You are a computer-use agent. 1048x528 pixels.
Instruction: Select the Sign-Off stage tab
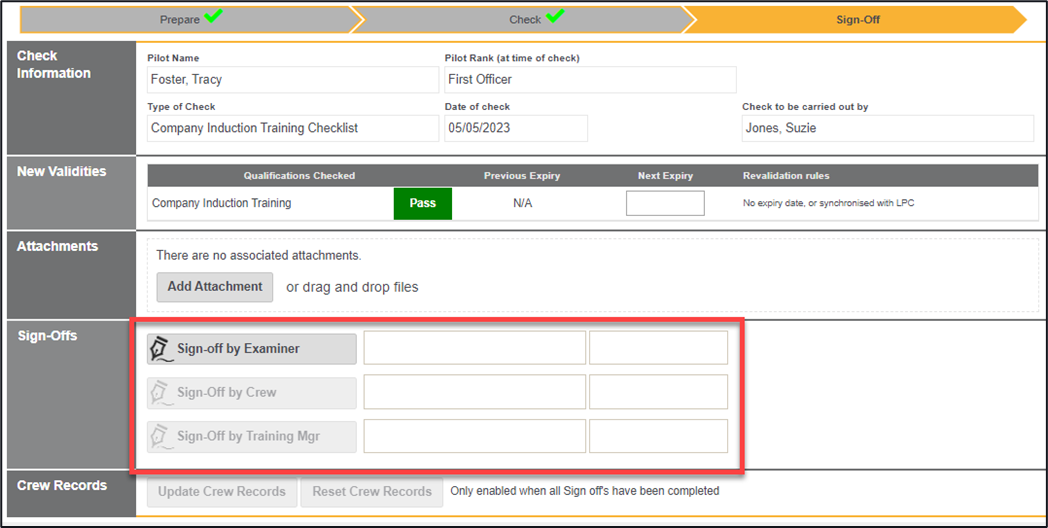[x=857, y=20]
